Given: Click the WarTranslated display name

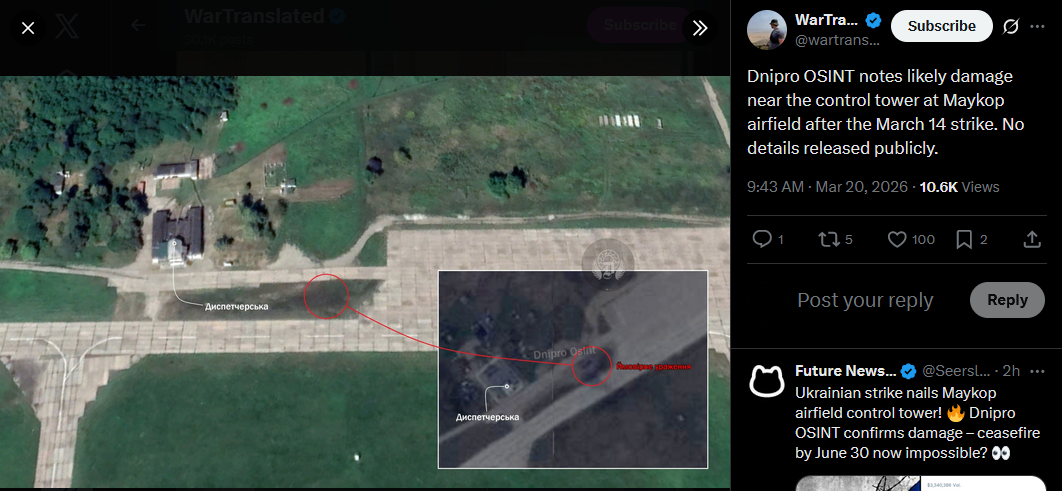Looking at the screenshot, I should [x=827, y=21].
